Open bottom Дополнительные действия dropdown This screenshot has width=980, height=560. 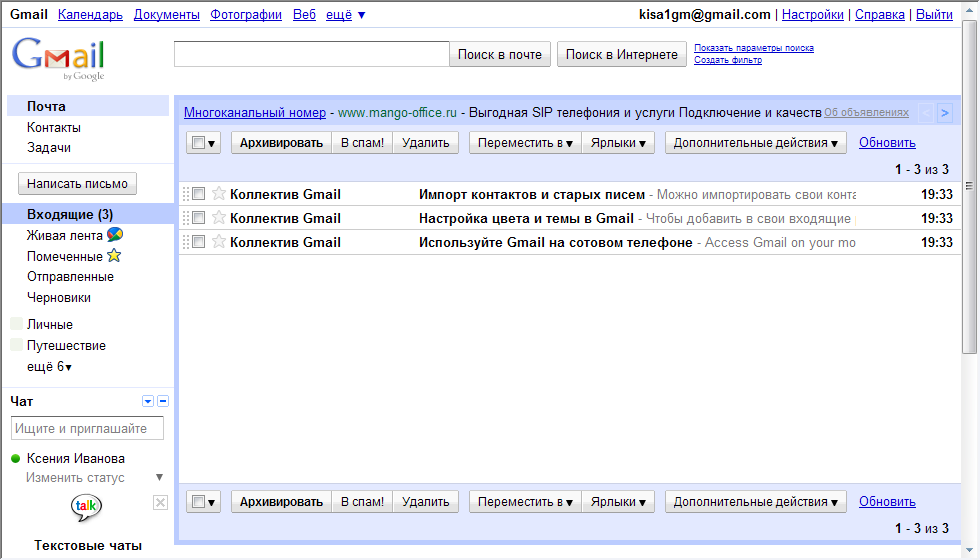[756, 501]
